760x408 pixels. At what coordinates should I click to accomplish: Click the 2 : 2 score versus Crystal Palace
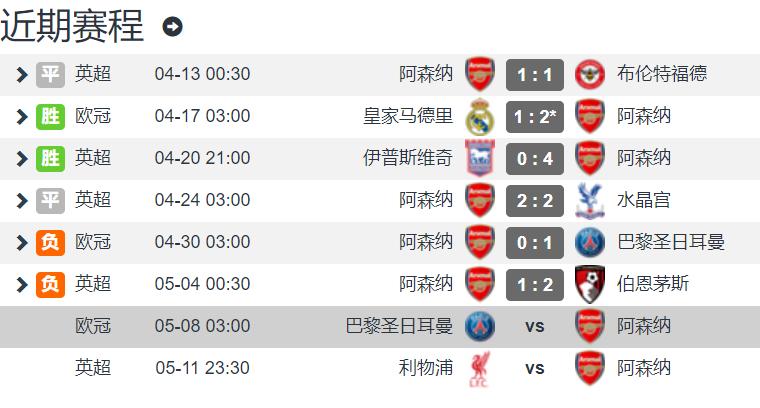[535, 201]
